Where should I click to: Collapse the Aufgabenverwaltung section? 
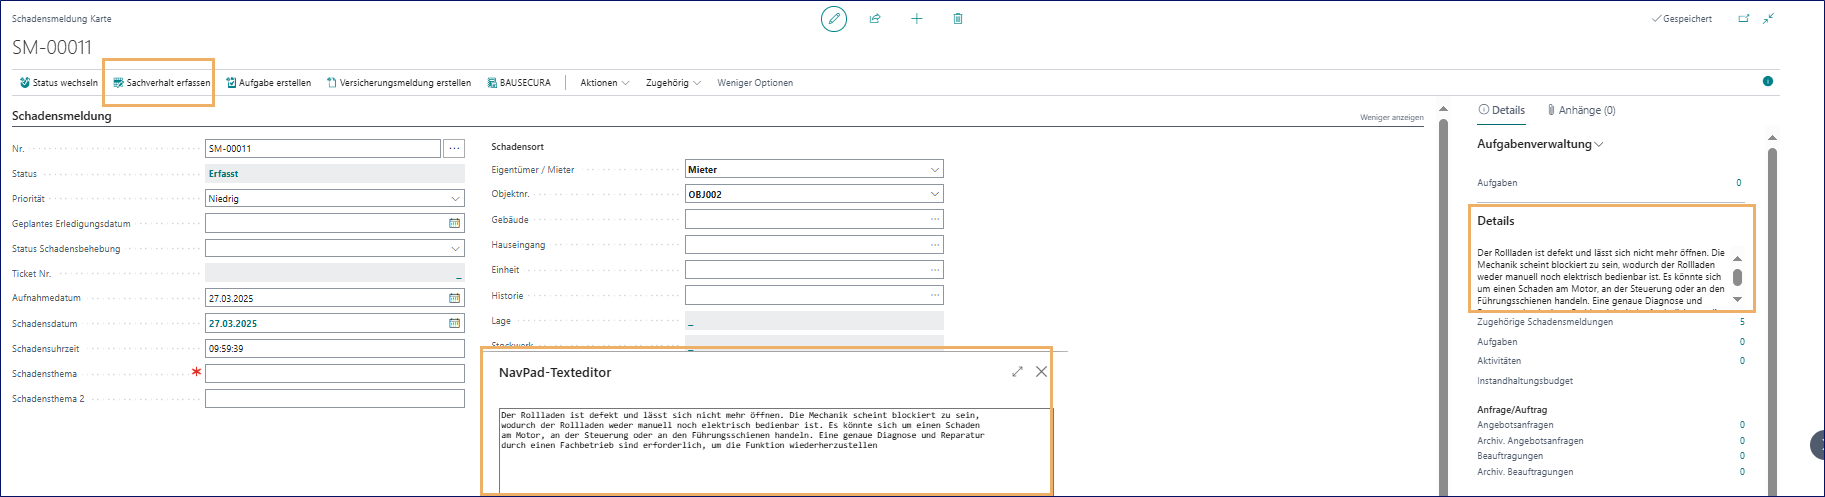point(1540,144)
